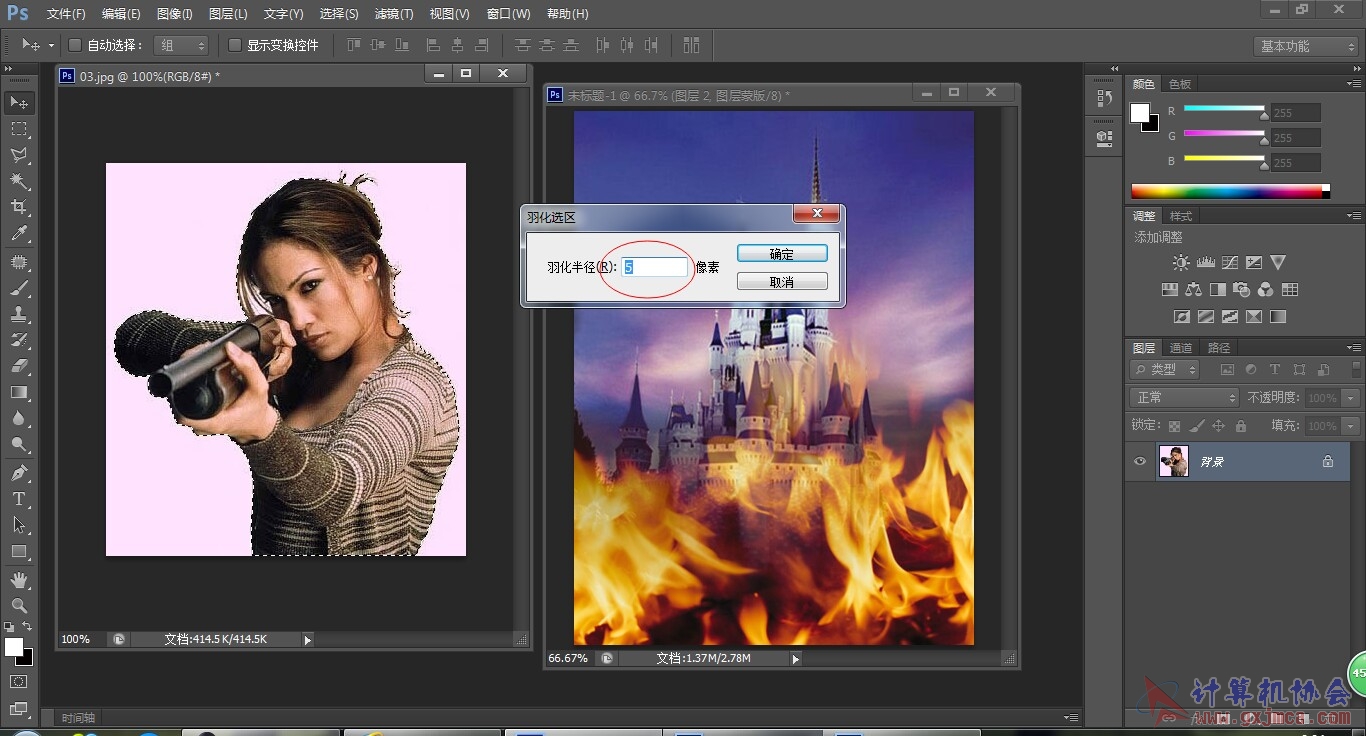Add an Invert adjustment

[x=1181, y=317]
